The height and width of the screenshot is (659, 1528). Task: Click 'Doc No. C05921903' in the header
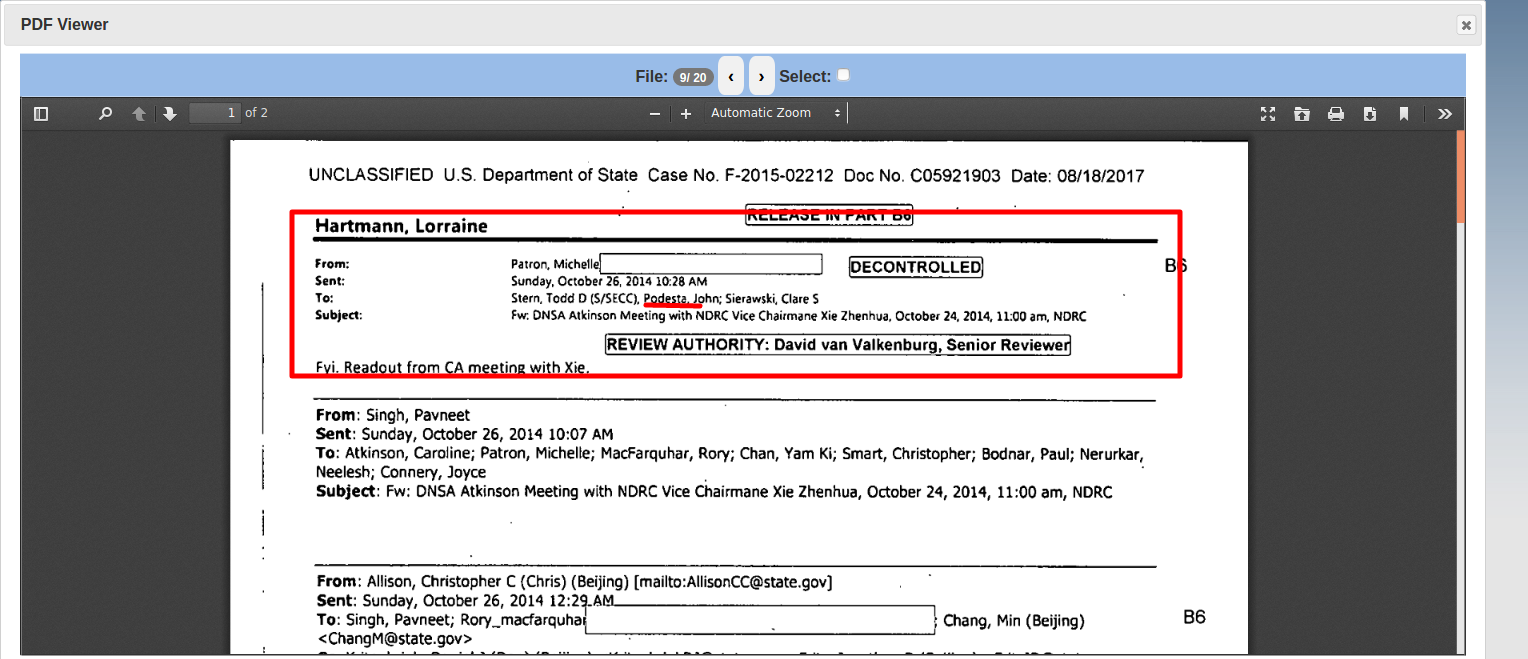(x=922, y=176)
